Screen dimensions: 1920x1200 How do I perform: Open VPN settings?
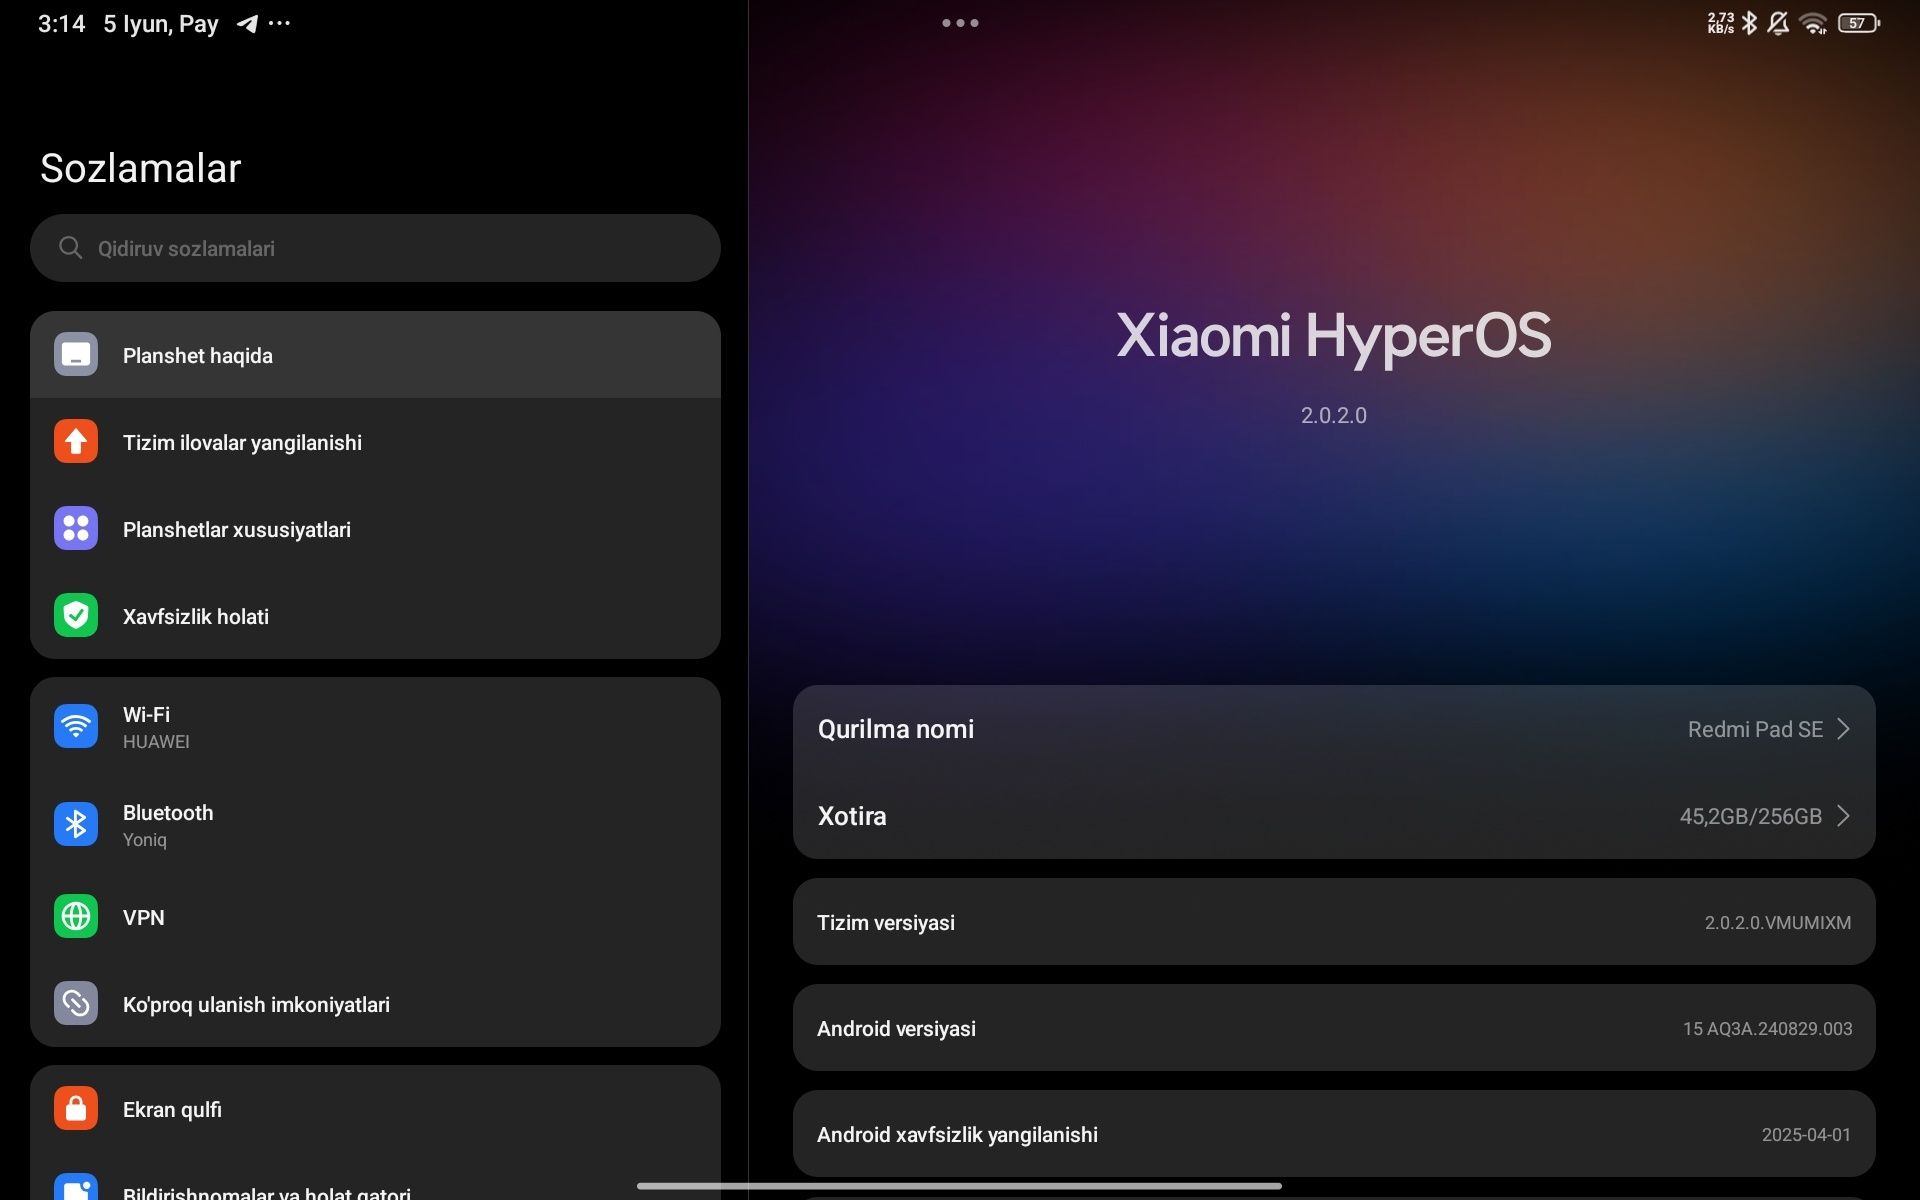(x=375, y=917)
